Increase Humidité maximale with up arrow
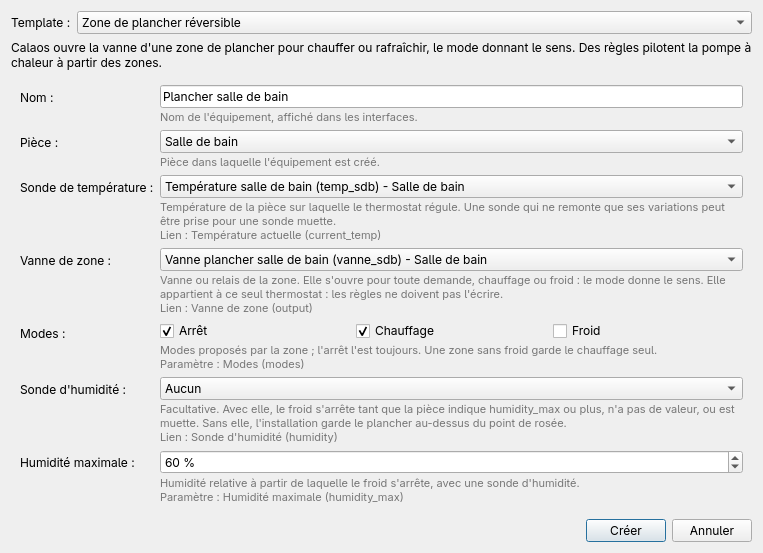763x553 pixels. click(735, 457)
